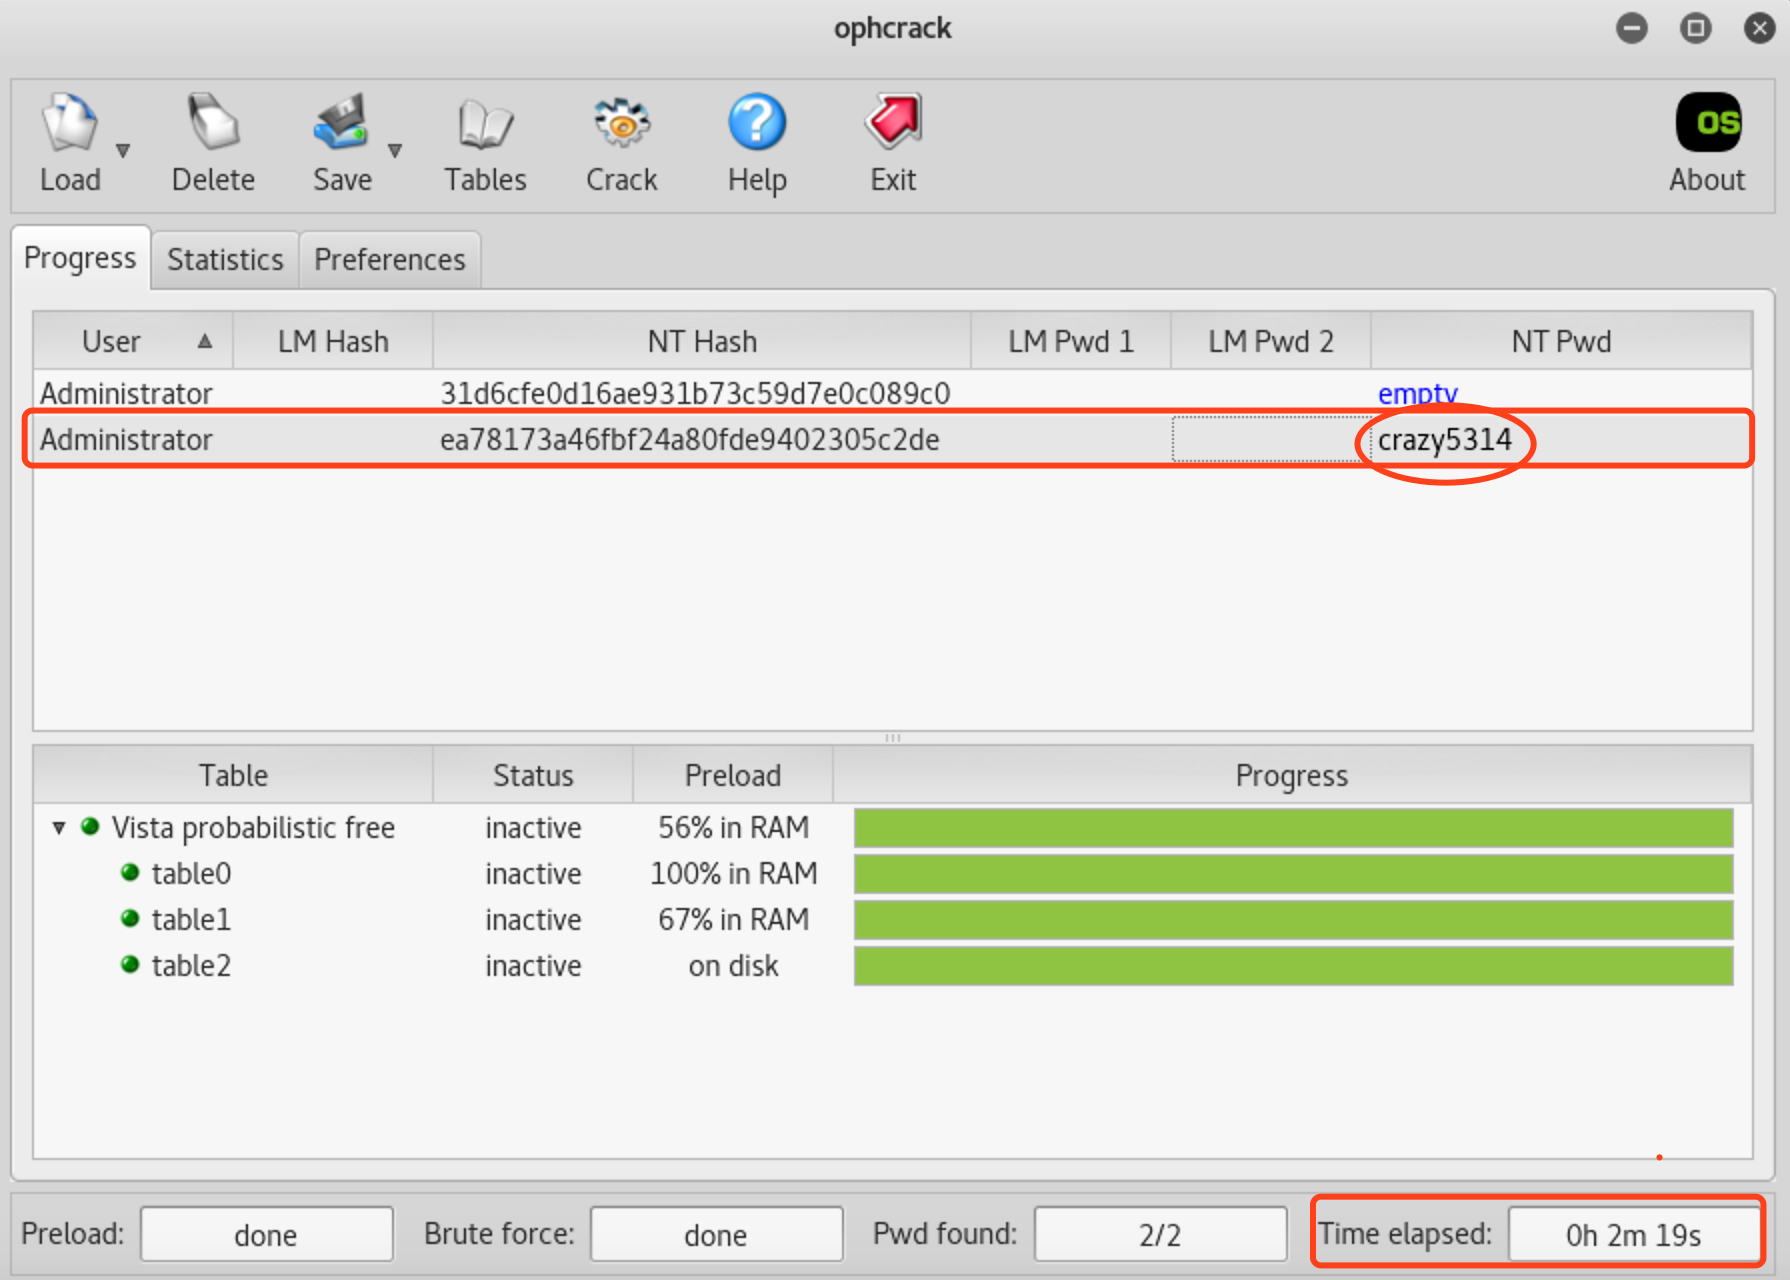Select the Vista probabilistic free row
The width and height of the screenshot is (1790, 1280).
[x=892, y=828]
